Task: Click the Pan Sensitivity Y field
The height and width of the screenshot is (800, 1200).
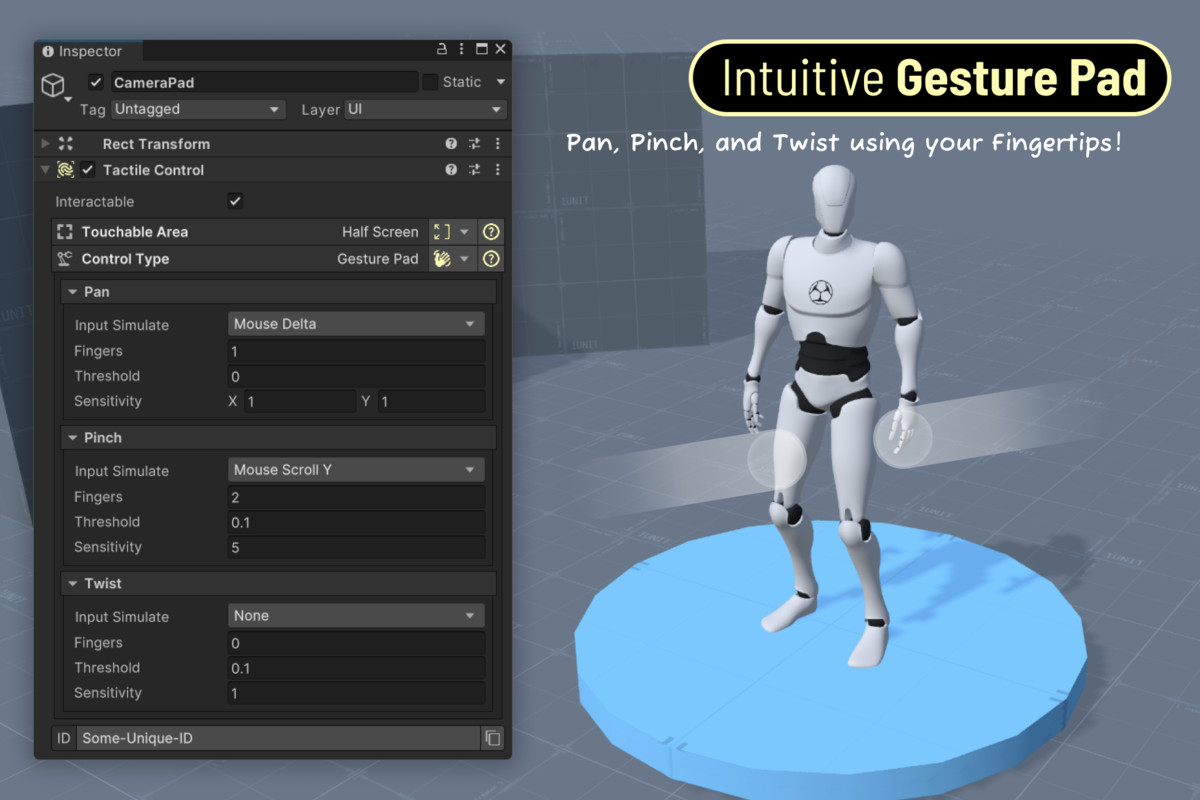Action: (431, 401)
